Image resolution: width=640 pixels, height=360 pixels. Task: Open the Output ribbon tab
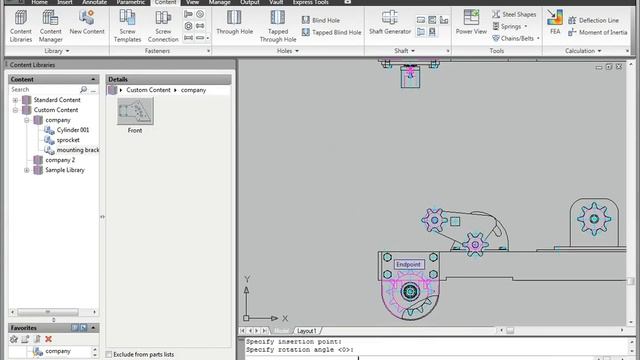click(250, 2)
